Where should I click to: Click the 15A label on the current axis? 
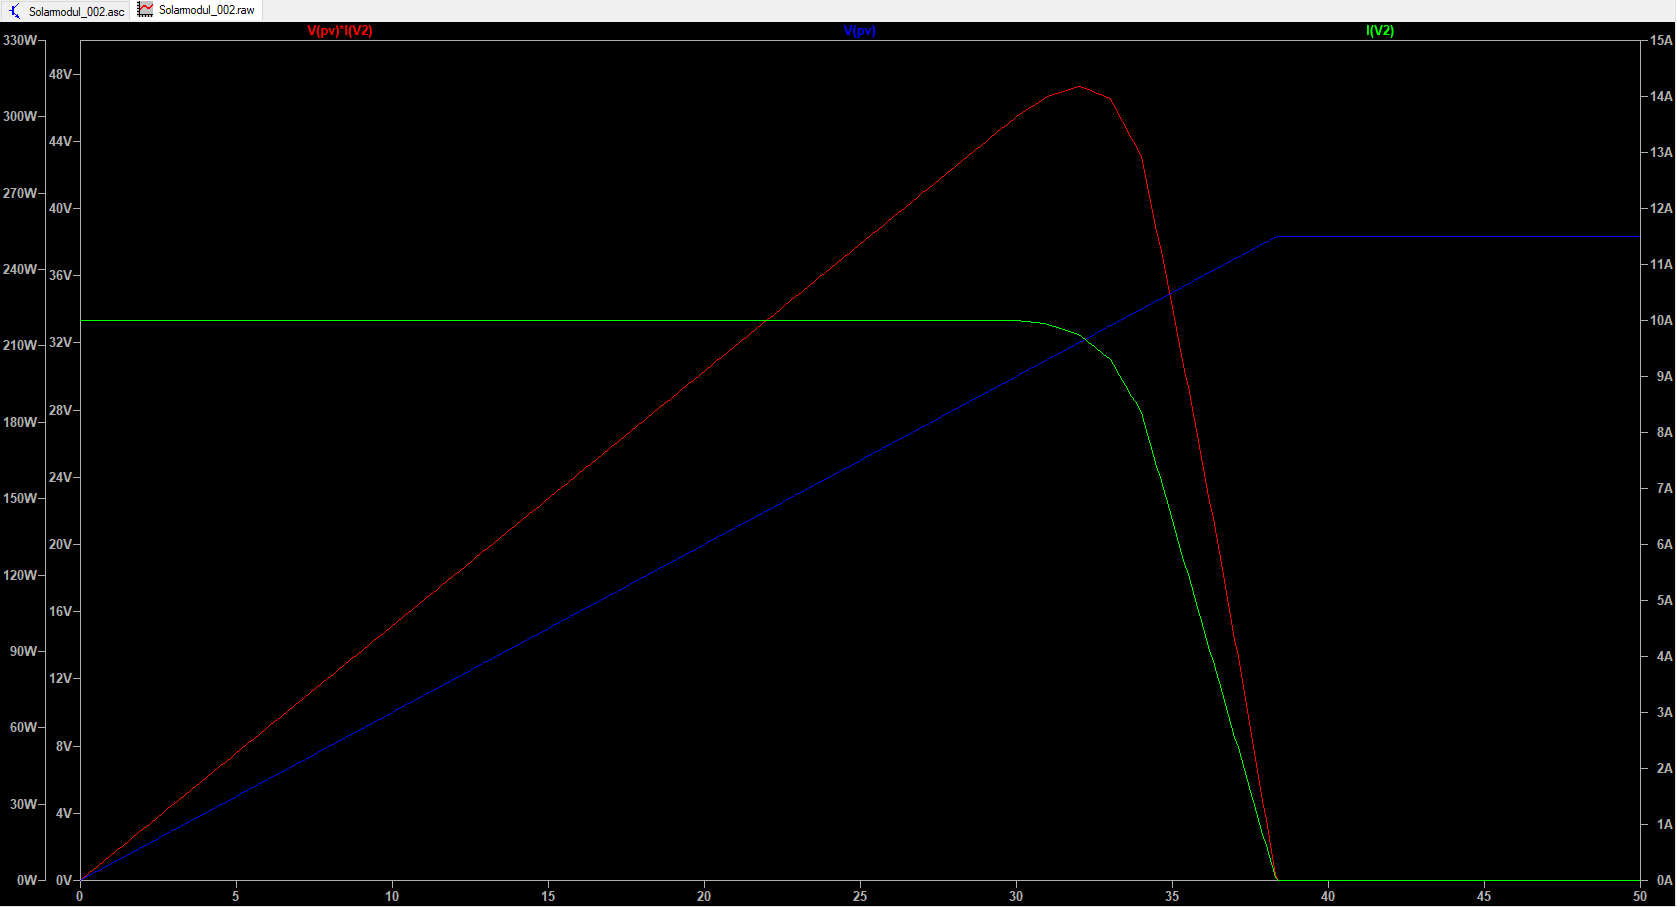tap(1661, 40)
